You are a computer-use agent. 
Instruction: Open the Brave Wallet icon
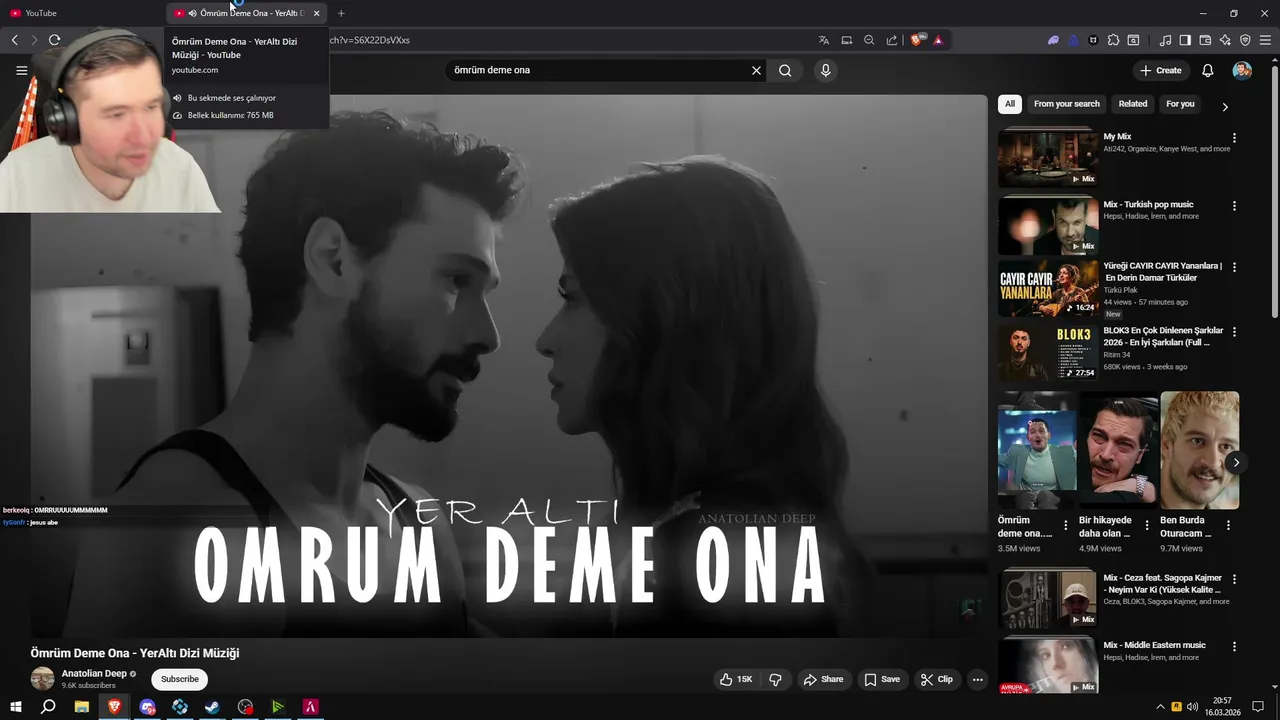click(x=1205, y=40)
